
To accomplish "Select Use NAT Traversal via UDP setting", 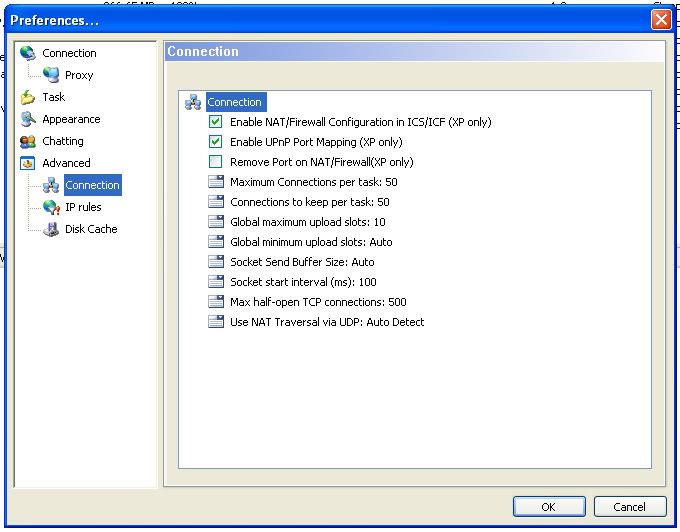I will (326, 322).
